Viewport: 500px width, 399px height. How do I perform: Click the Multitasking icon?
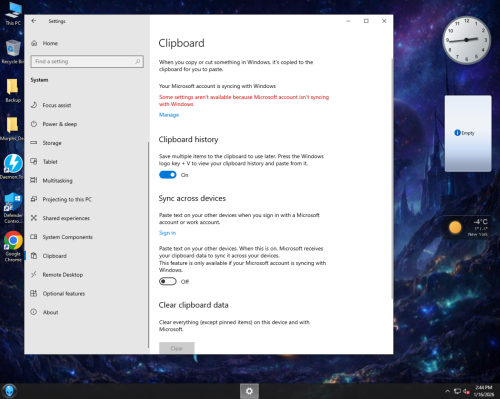coord(34,180)
